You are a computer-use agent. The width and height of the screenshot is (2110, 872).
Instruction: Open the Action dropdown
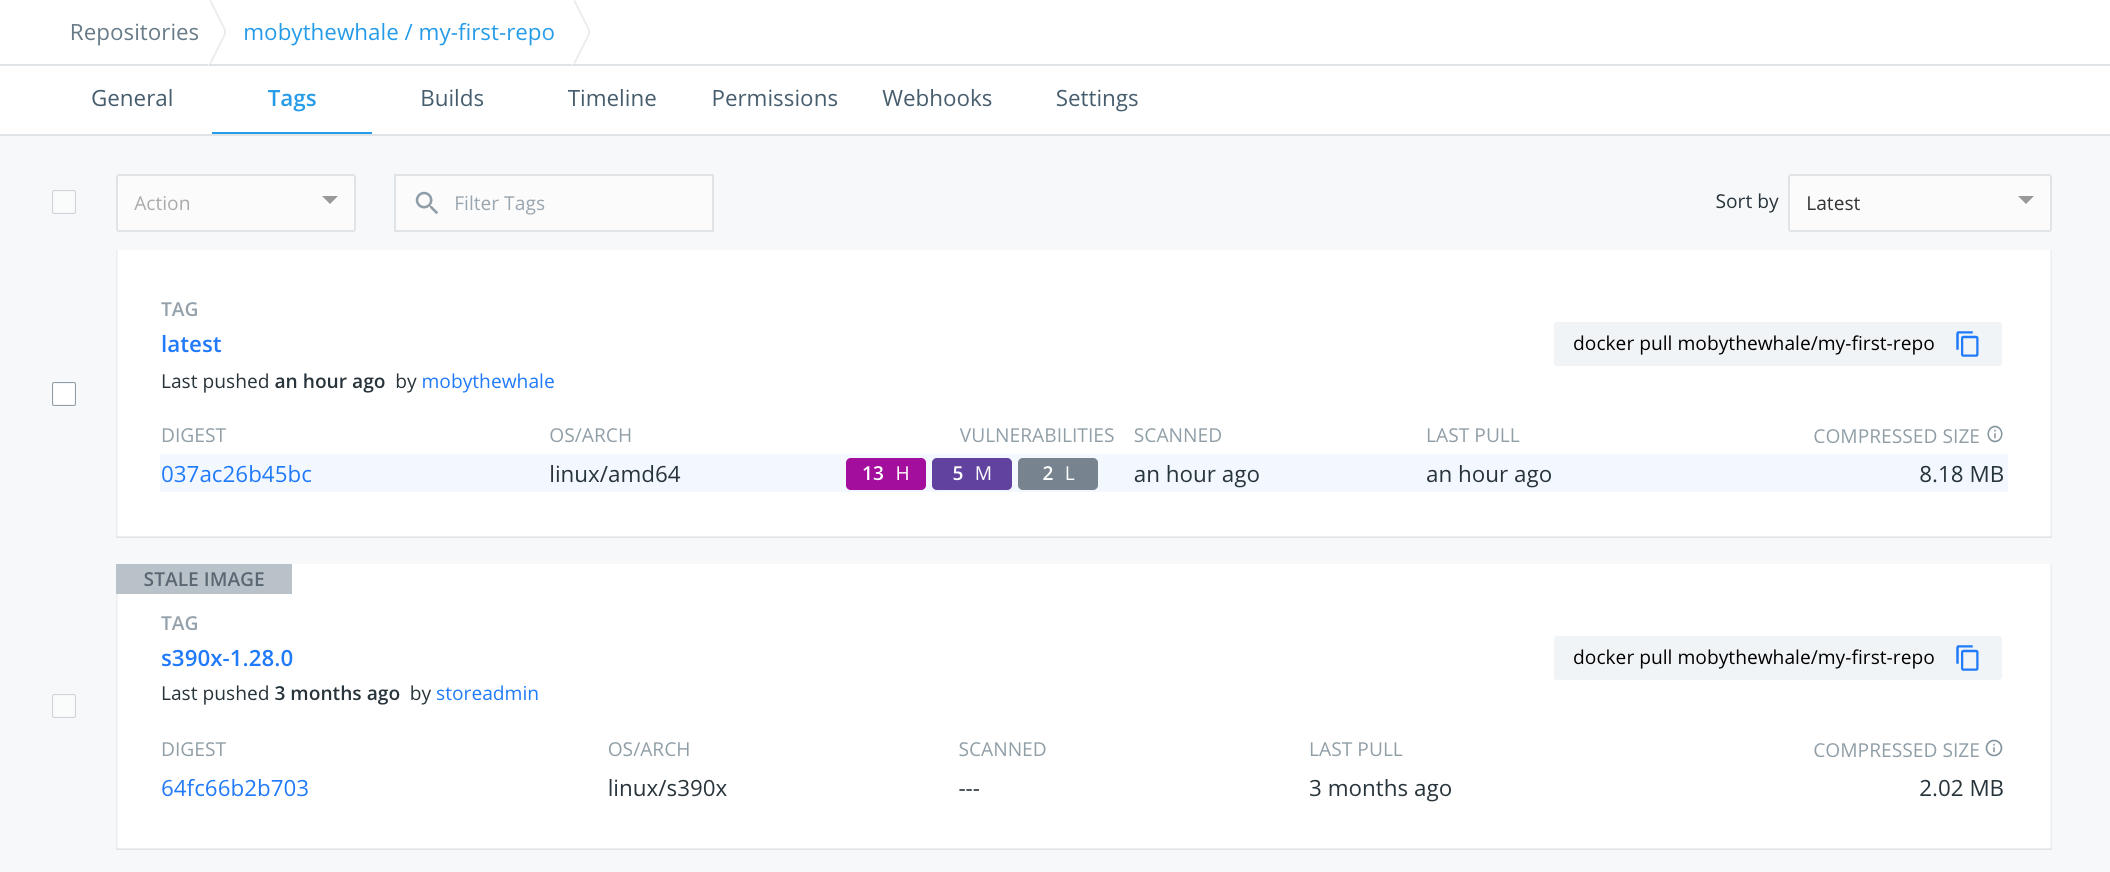(236, 203)
